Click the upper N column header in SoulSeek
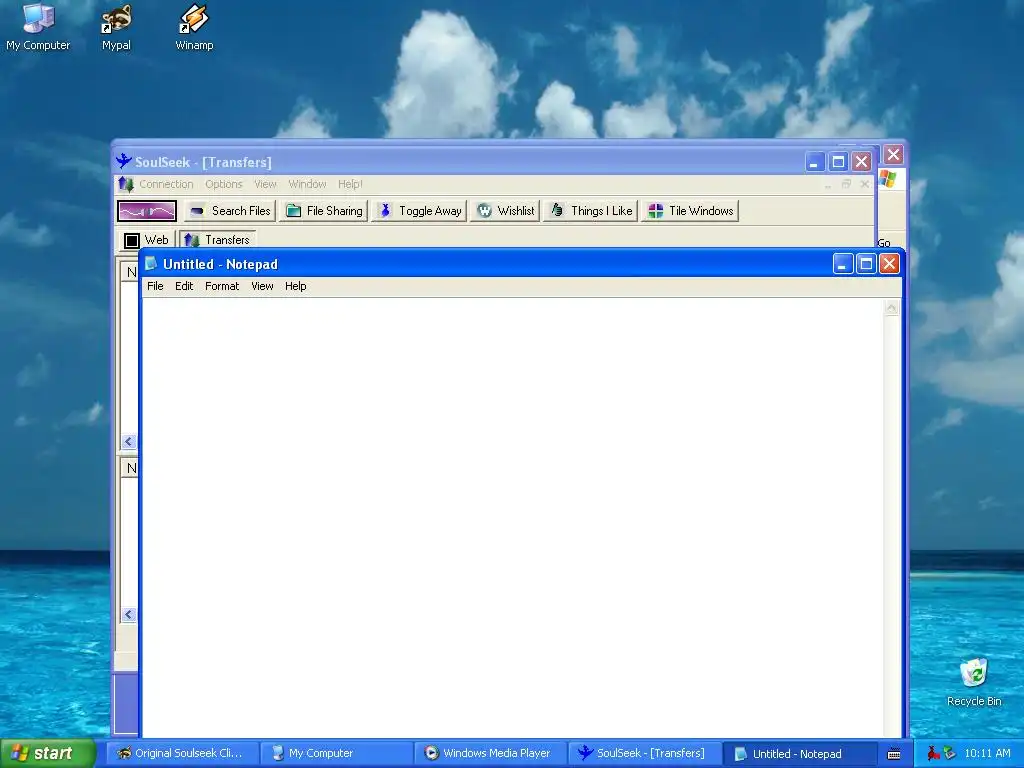The height and width of the screenshot is (768, 1024). click(131, 272)
